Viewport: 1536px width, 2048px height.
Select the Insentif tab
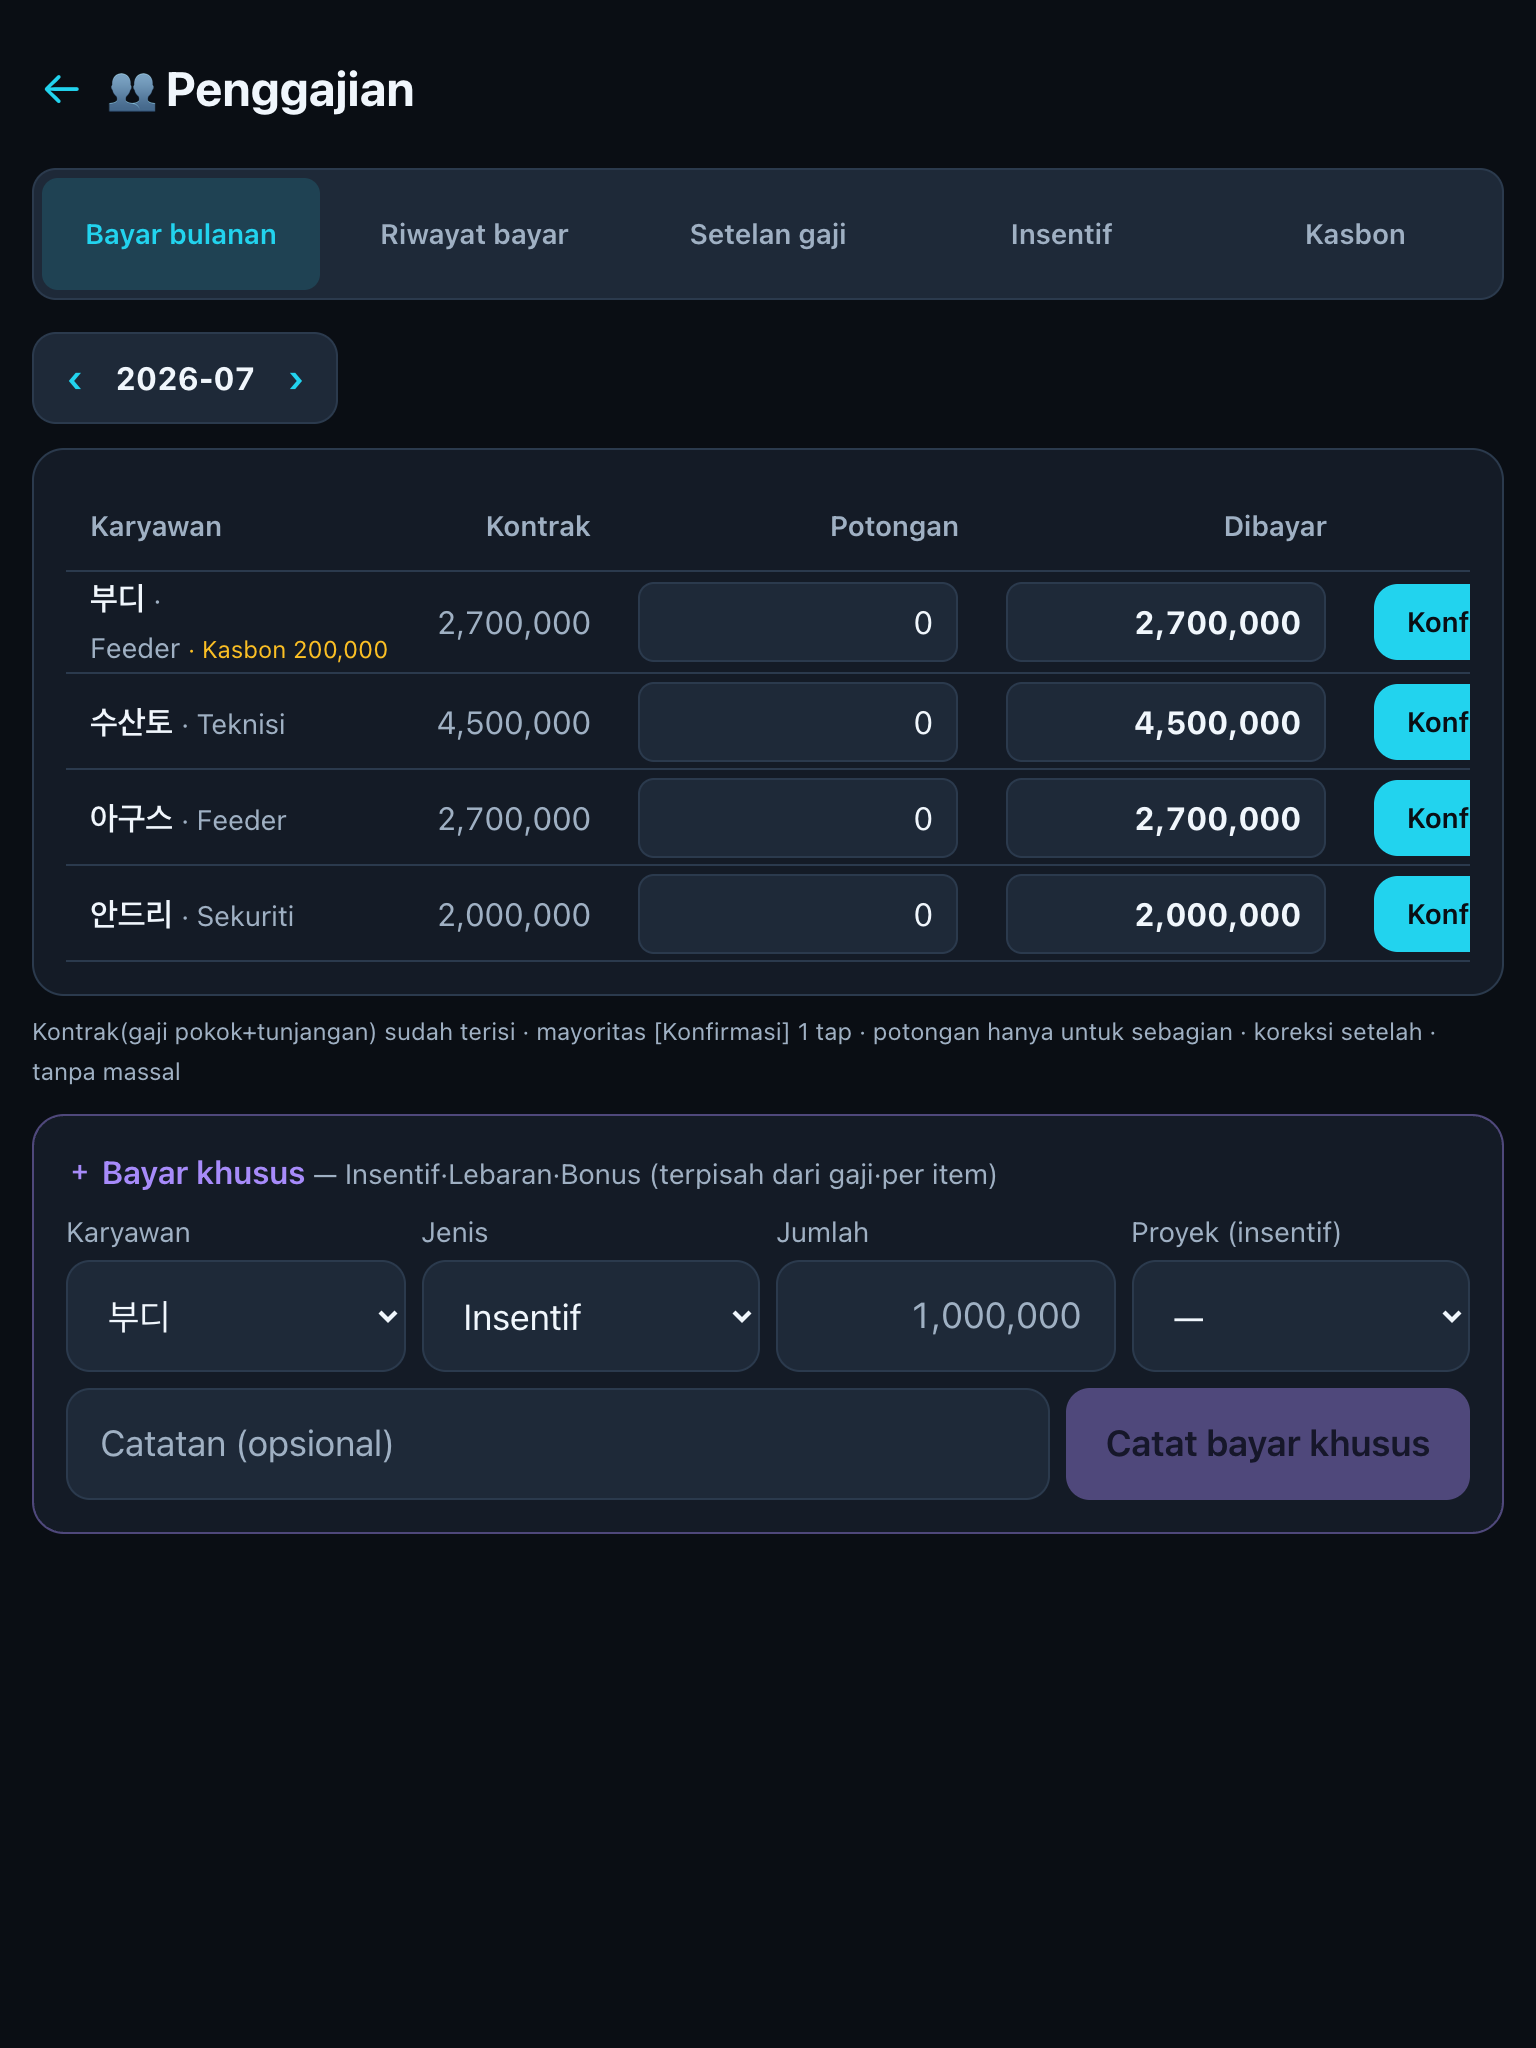[1061, 234]
